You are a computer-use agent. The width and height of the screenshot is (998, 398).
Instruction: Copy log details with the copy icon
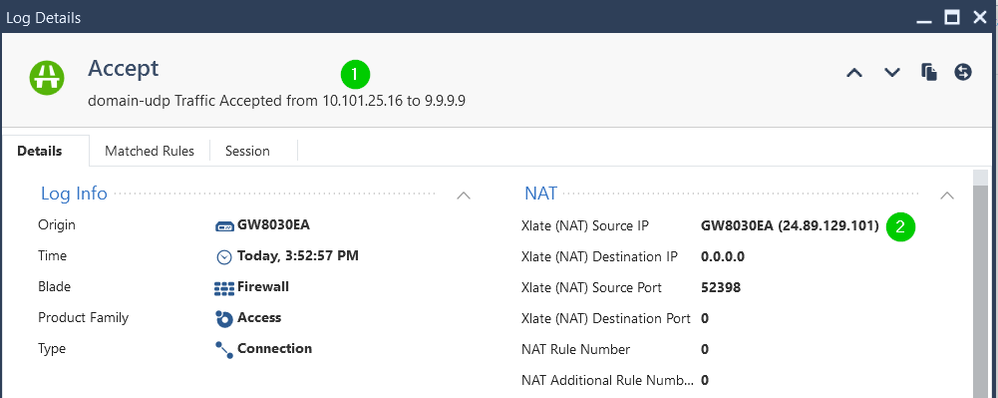pos(929,72)
